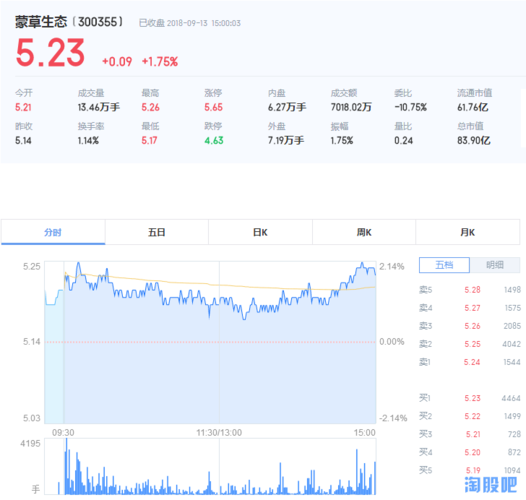Open the 月K chart tab

[x=468, y=232]
